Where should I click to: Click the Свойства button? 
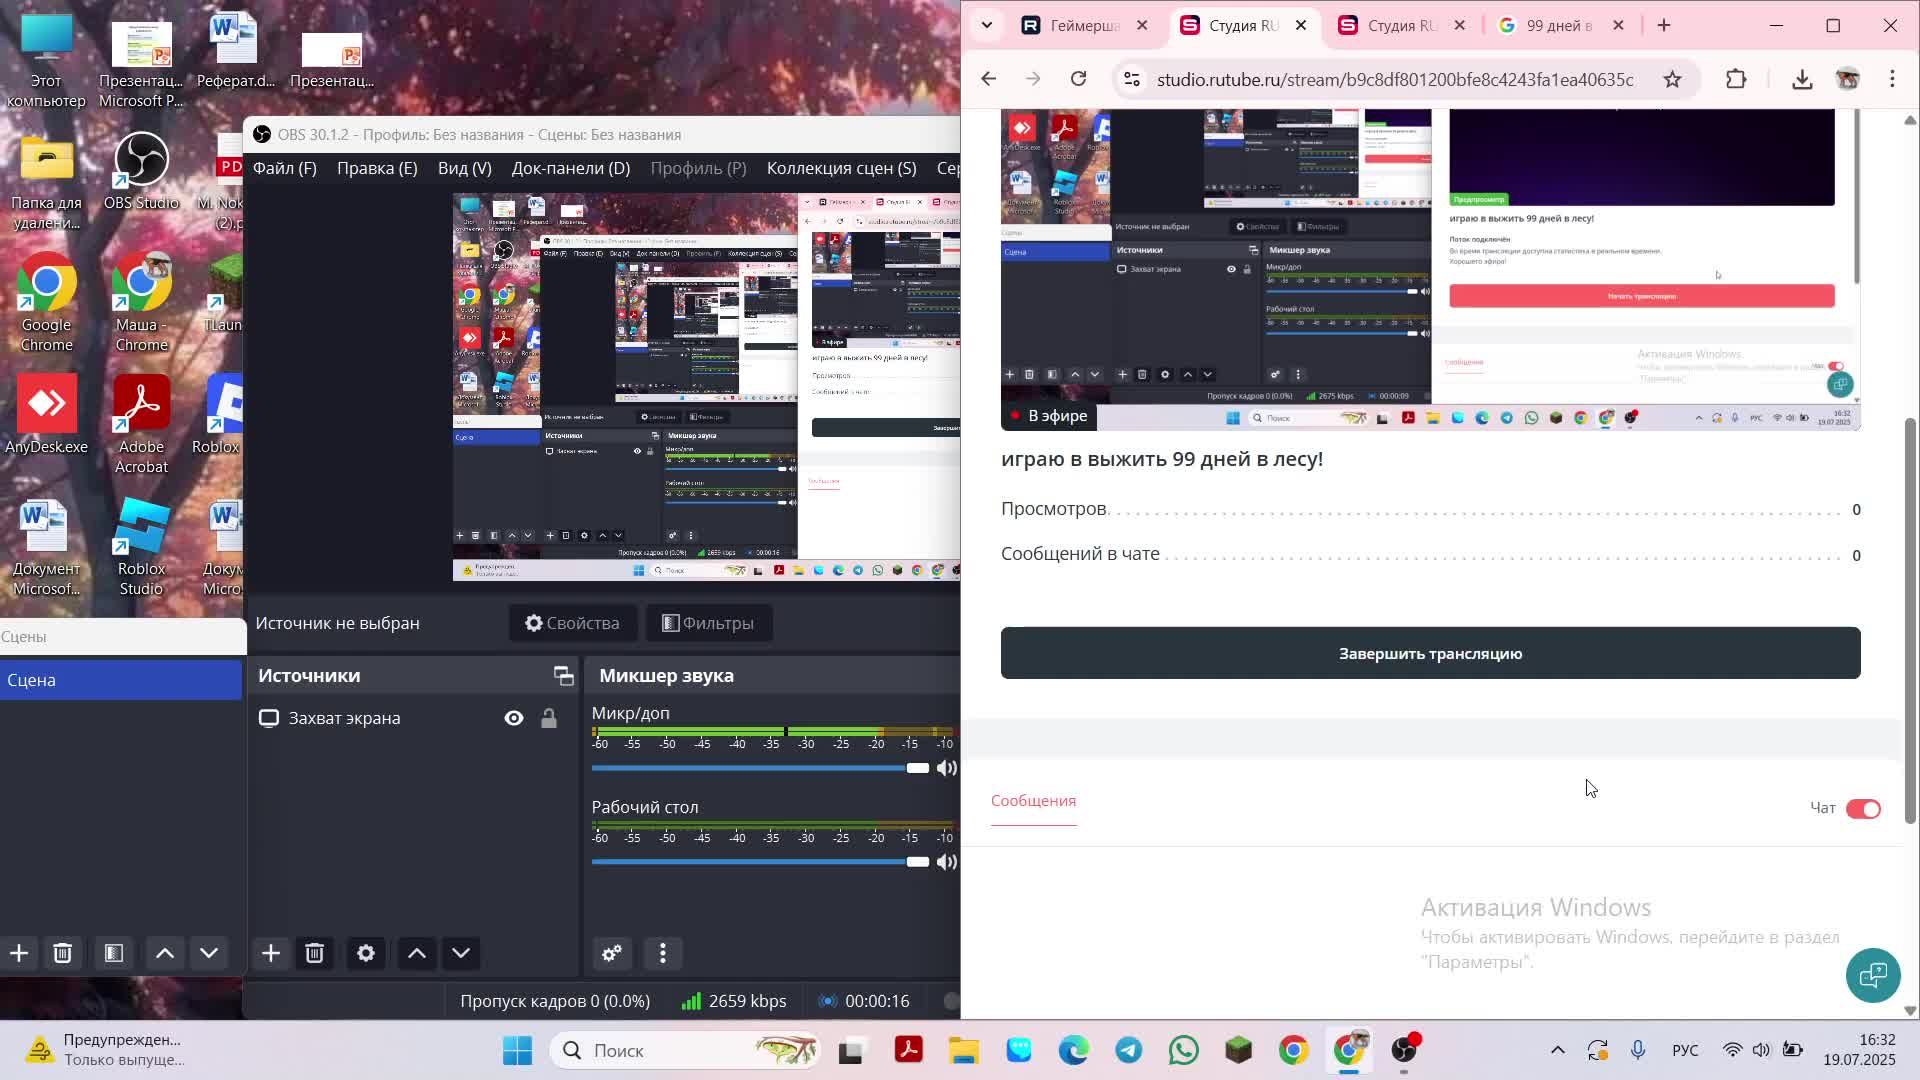click(x=573, y=623)
